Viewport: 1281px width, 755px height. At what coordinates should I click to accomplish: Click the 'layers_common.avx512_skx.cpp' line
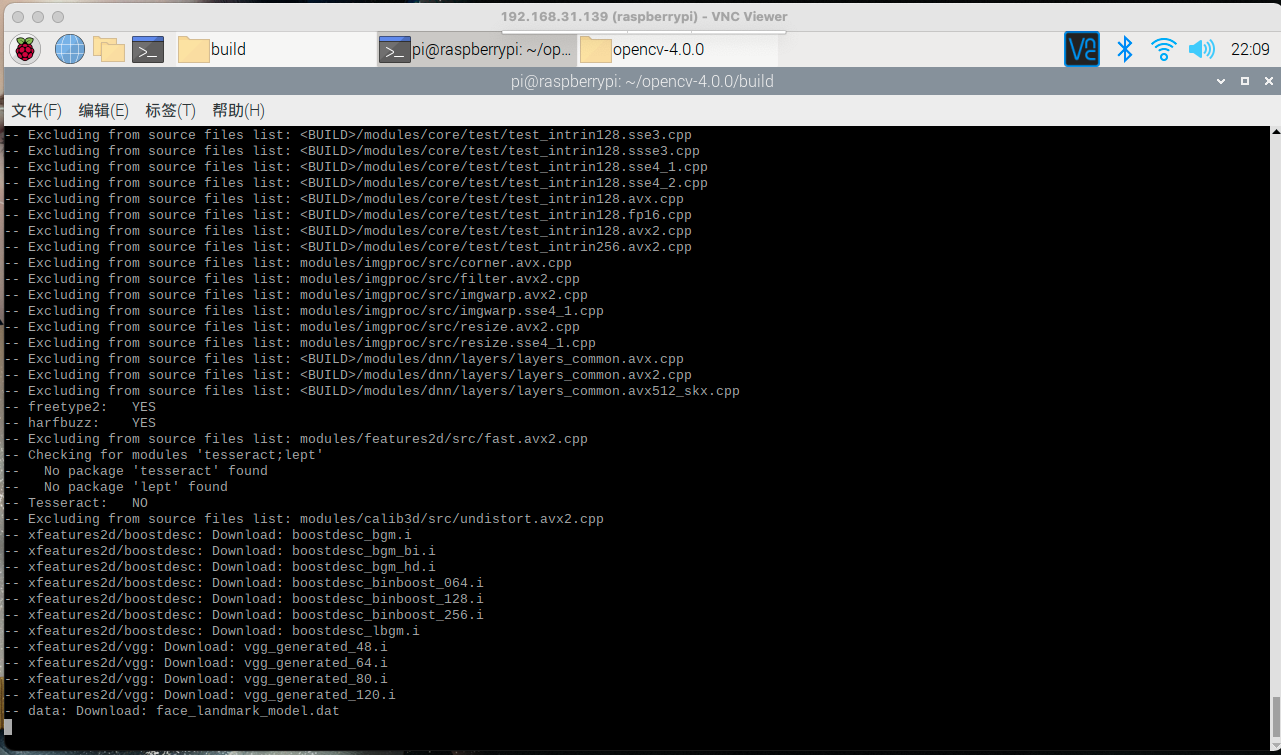tap(372, 391)
